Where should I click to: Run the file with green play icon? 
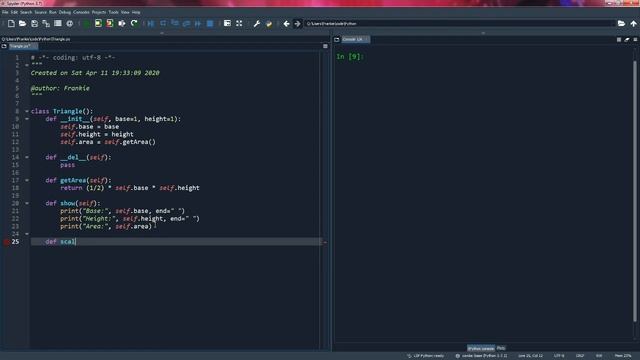point(87,24)
